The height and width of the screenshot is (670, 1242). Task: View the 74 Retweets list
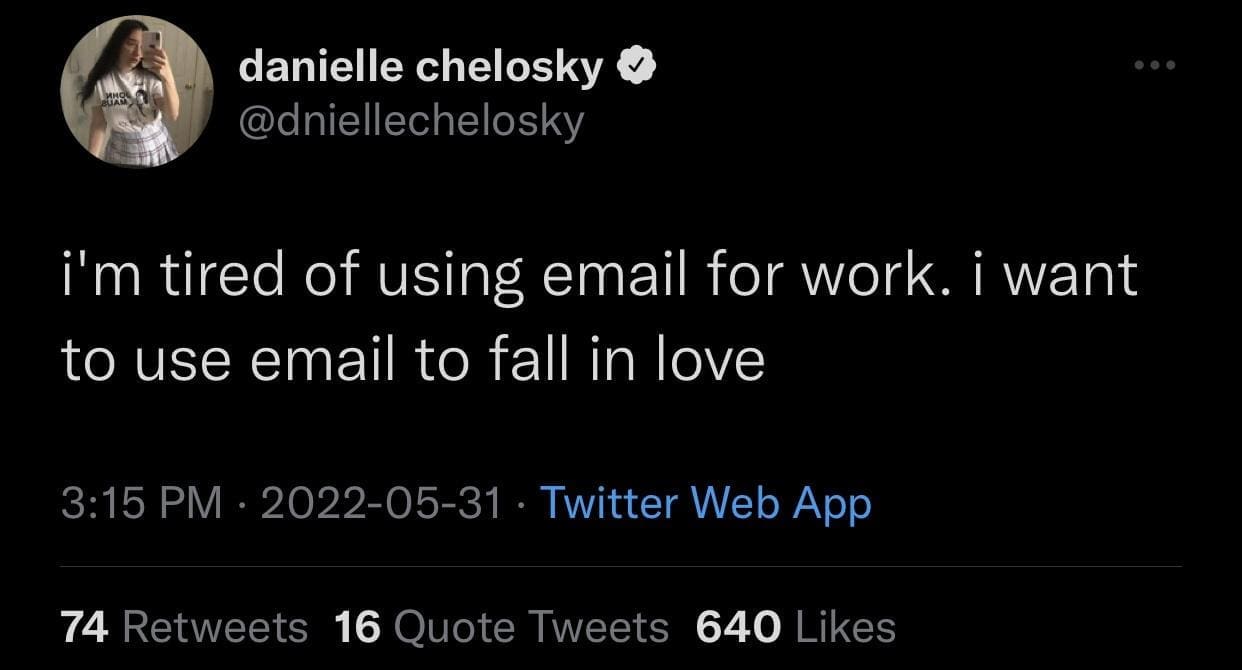point(185,627)
